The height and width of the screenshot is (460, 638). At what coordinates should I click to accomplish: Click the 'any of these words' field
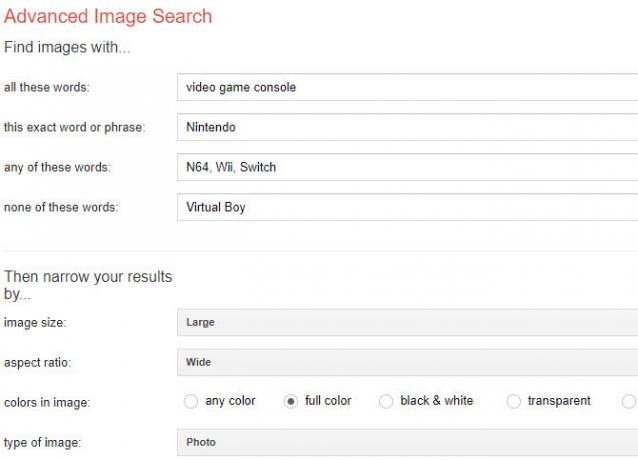coord(407,167)
